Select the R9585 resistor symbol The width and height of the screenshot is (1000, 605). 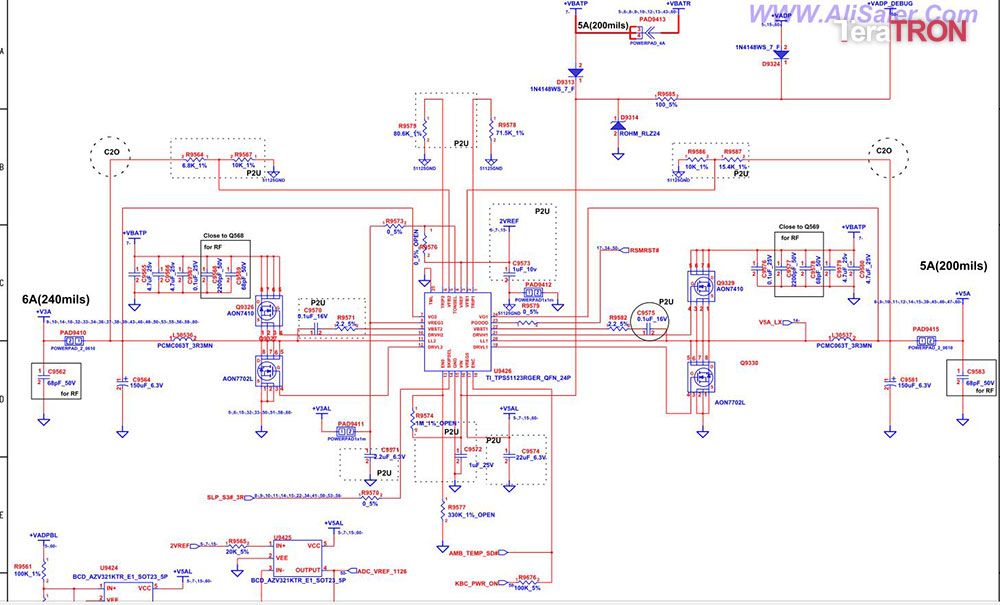click(666, 99)
